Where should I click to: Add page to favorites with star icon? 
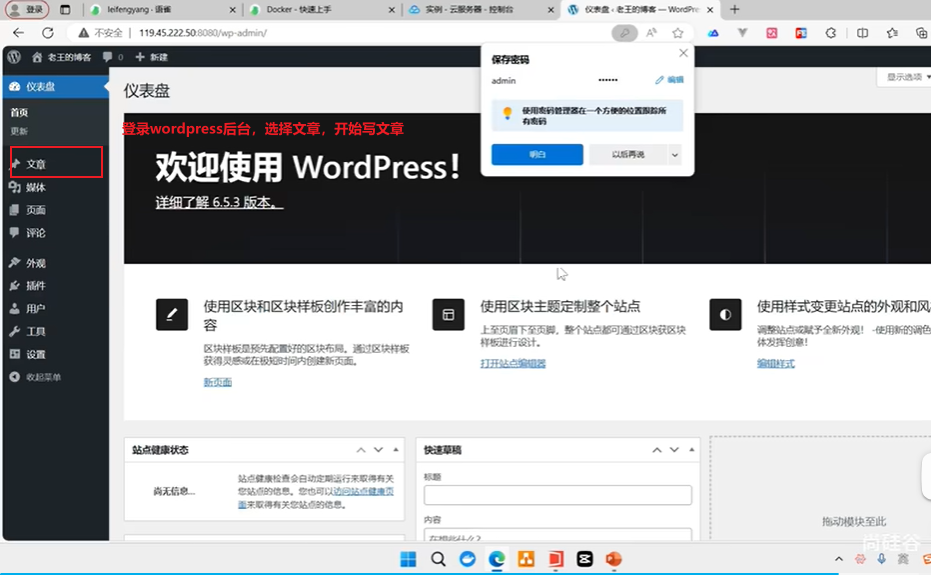pyautogui.click(x=677, y=33)
